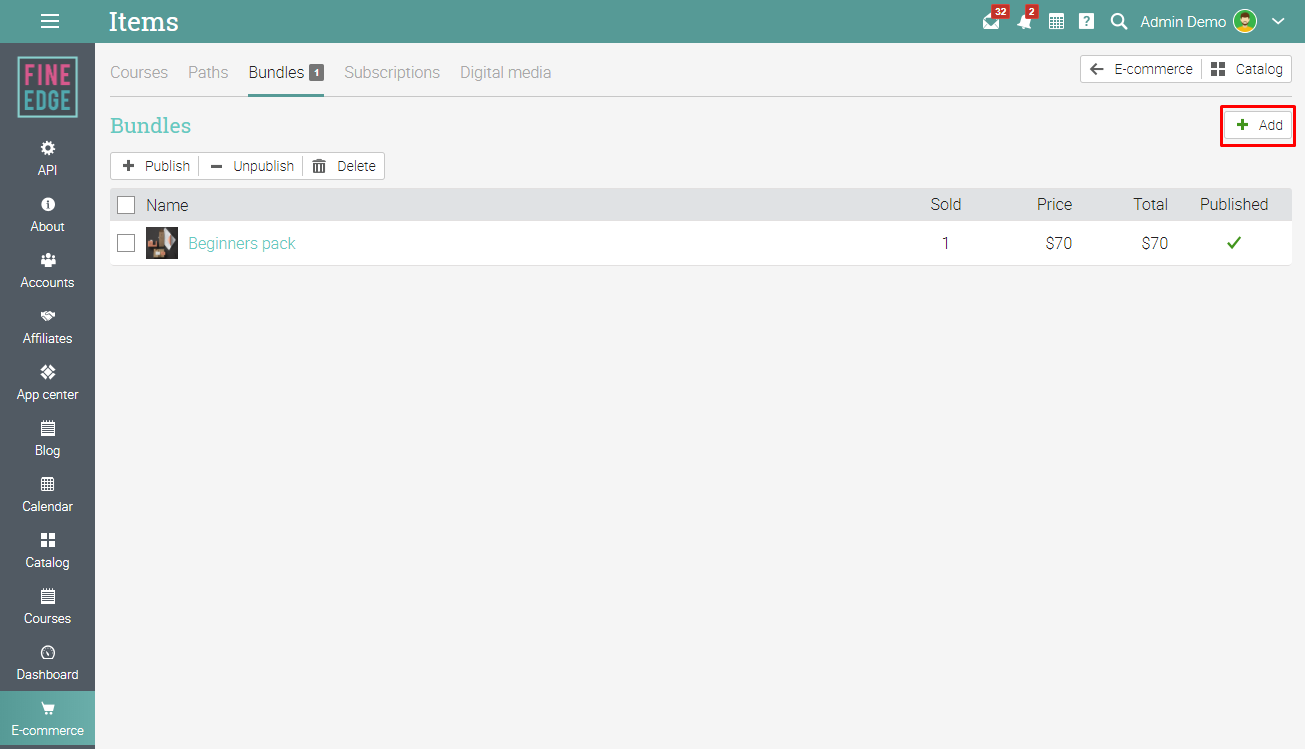Open the help question mark icon
The height and width of the screenshot is (749, 1305).
tap(1086, 21)
